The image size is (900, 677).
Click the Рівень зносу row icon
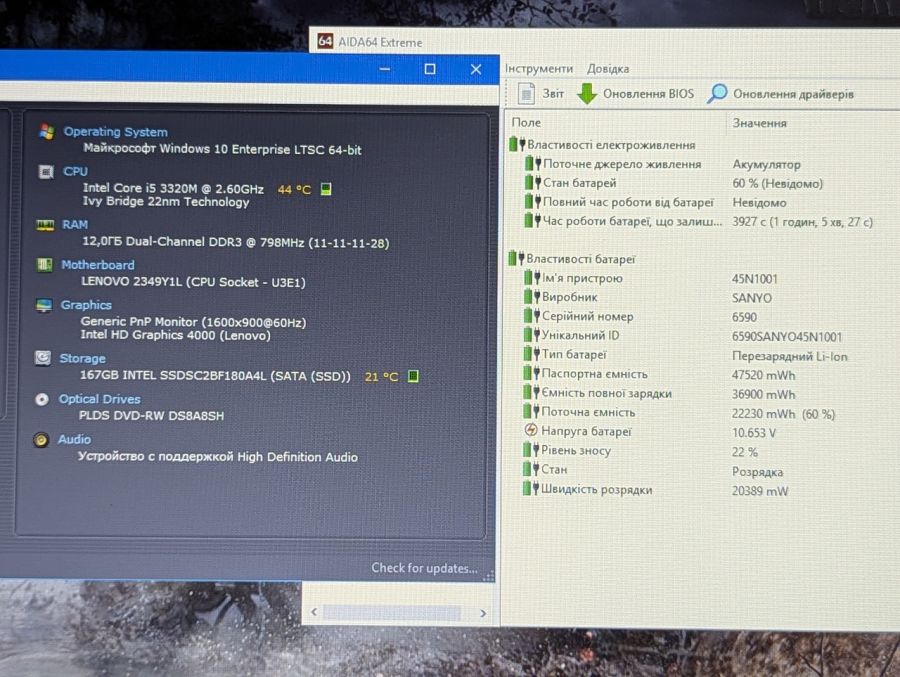coord(531,450)
